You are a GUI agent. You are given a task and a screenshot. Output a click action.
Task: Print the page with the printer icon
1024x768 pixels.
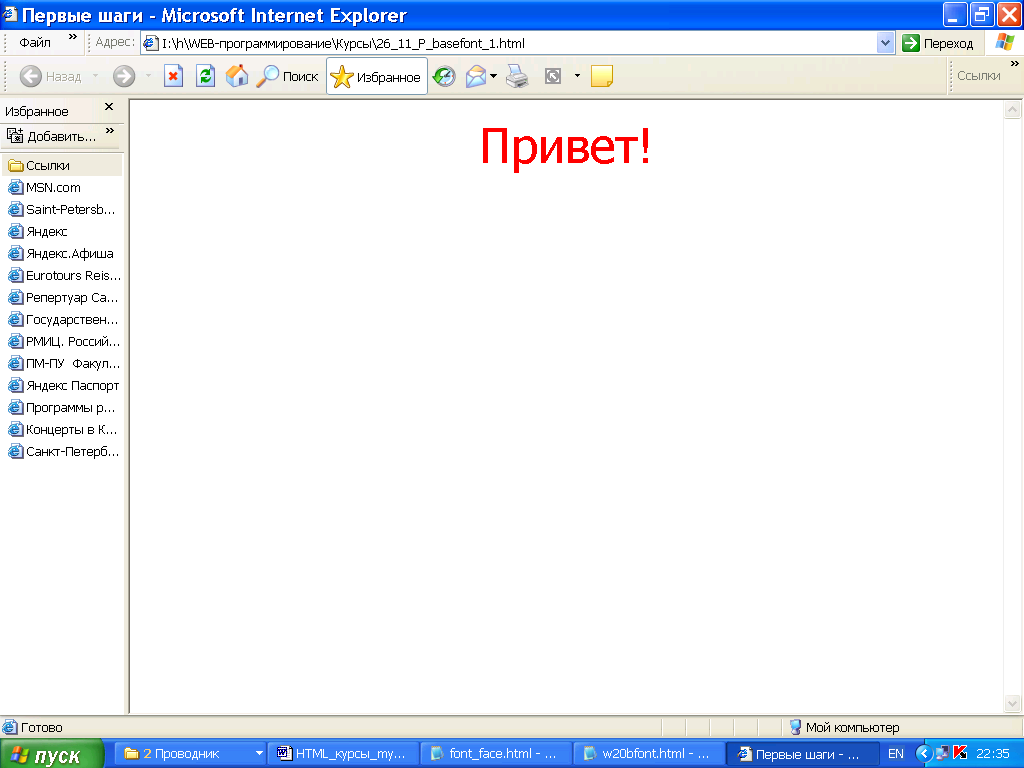coord(518,76)
